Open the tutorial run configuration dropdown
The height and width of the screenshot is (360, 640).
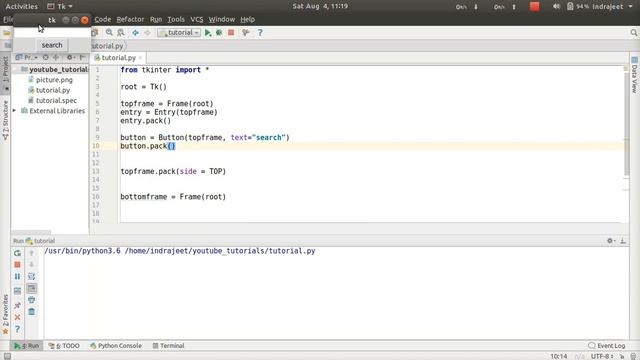pos(179,33)
